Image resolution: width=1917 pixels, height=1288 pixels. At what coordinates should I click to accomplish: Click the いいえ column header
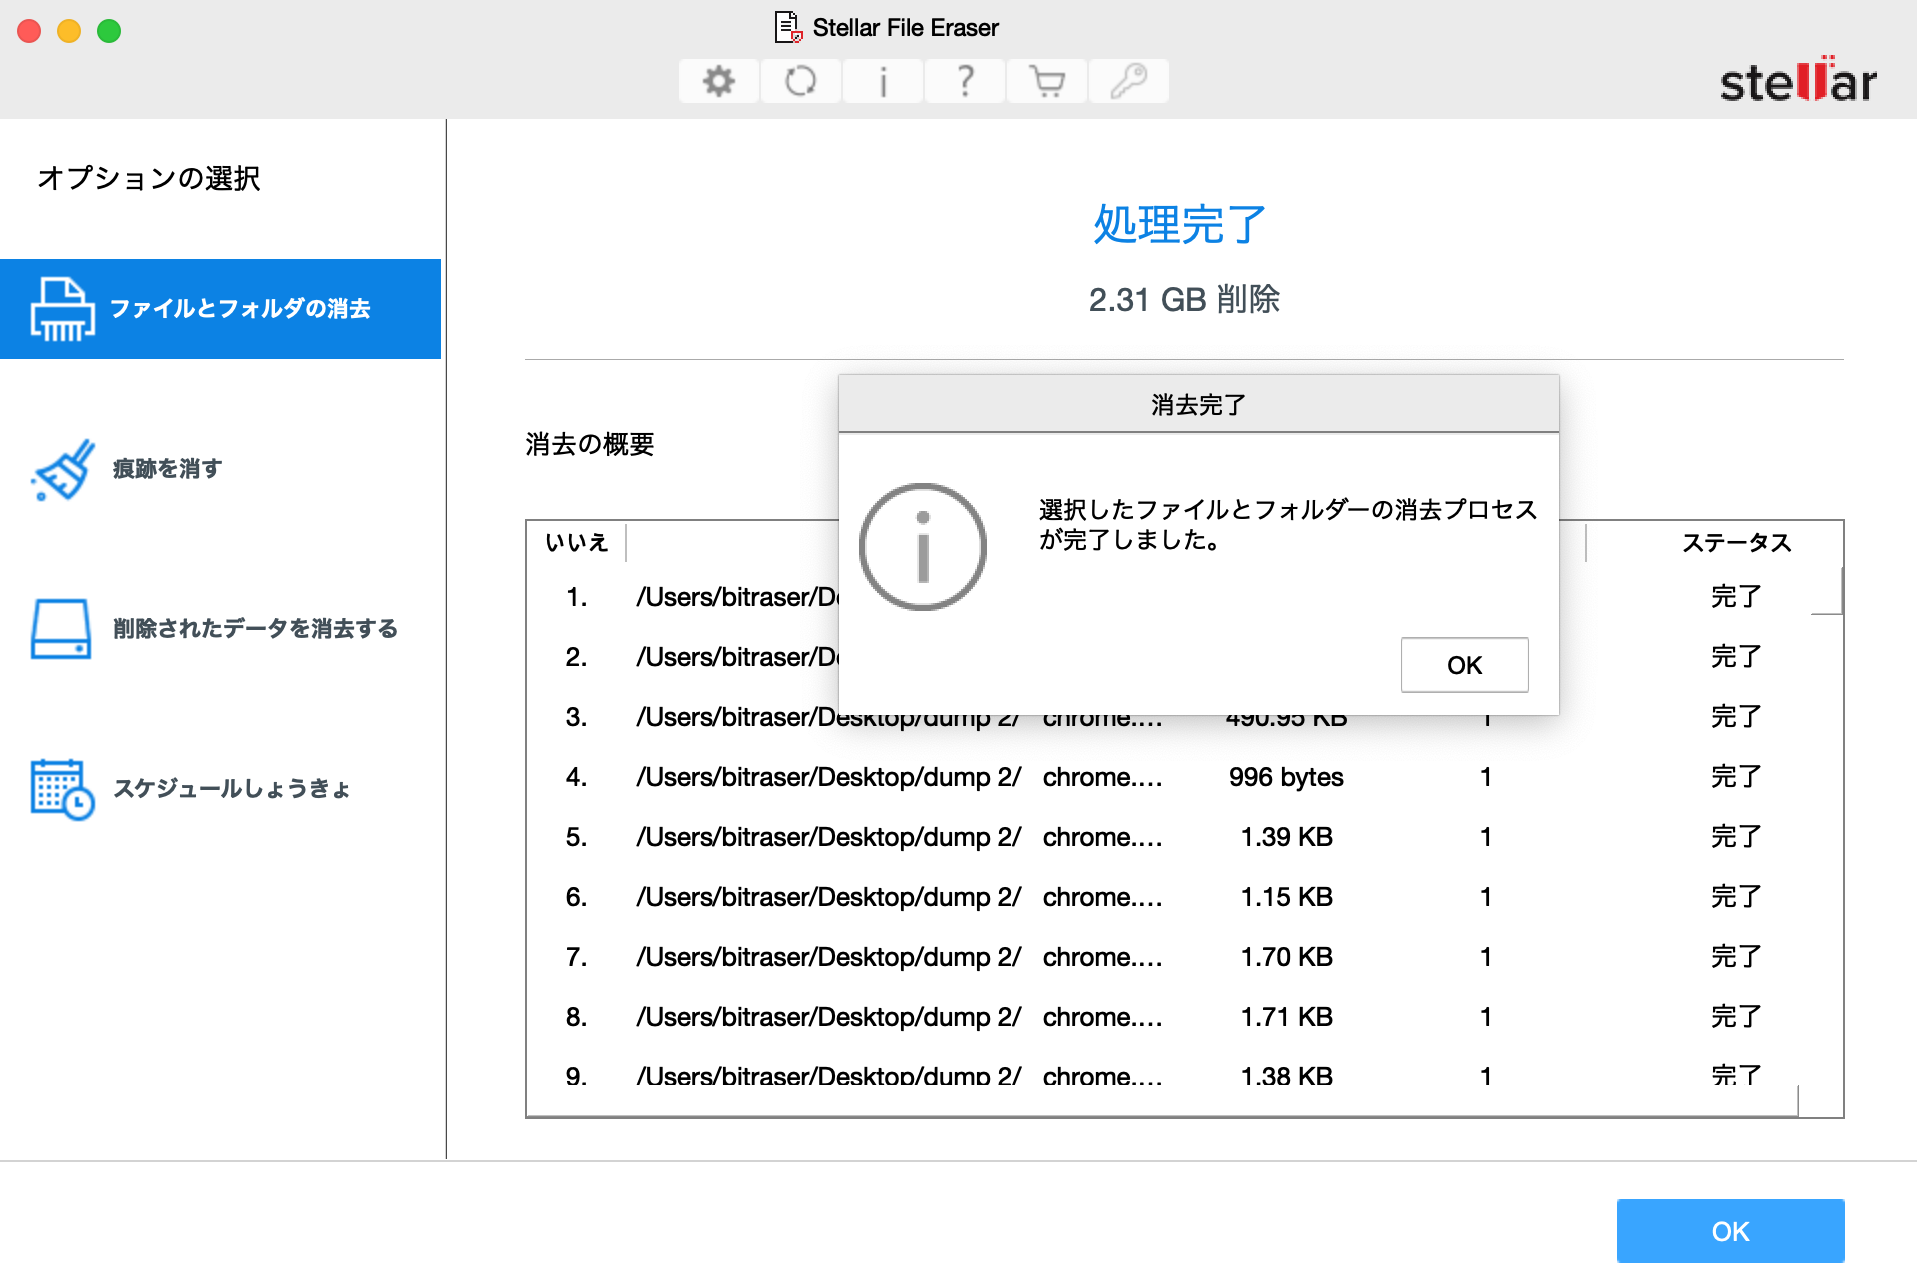coord(577,542)
